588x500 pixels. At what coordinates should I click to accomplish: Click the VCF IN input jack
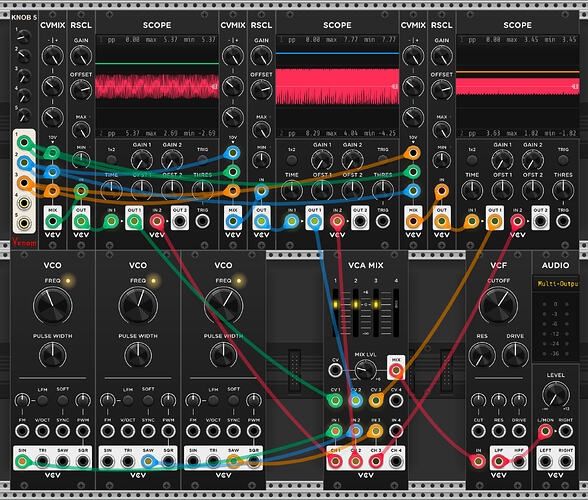coord(478,461)
